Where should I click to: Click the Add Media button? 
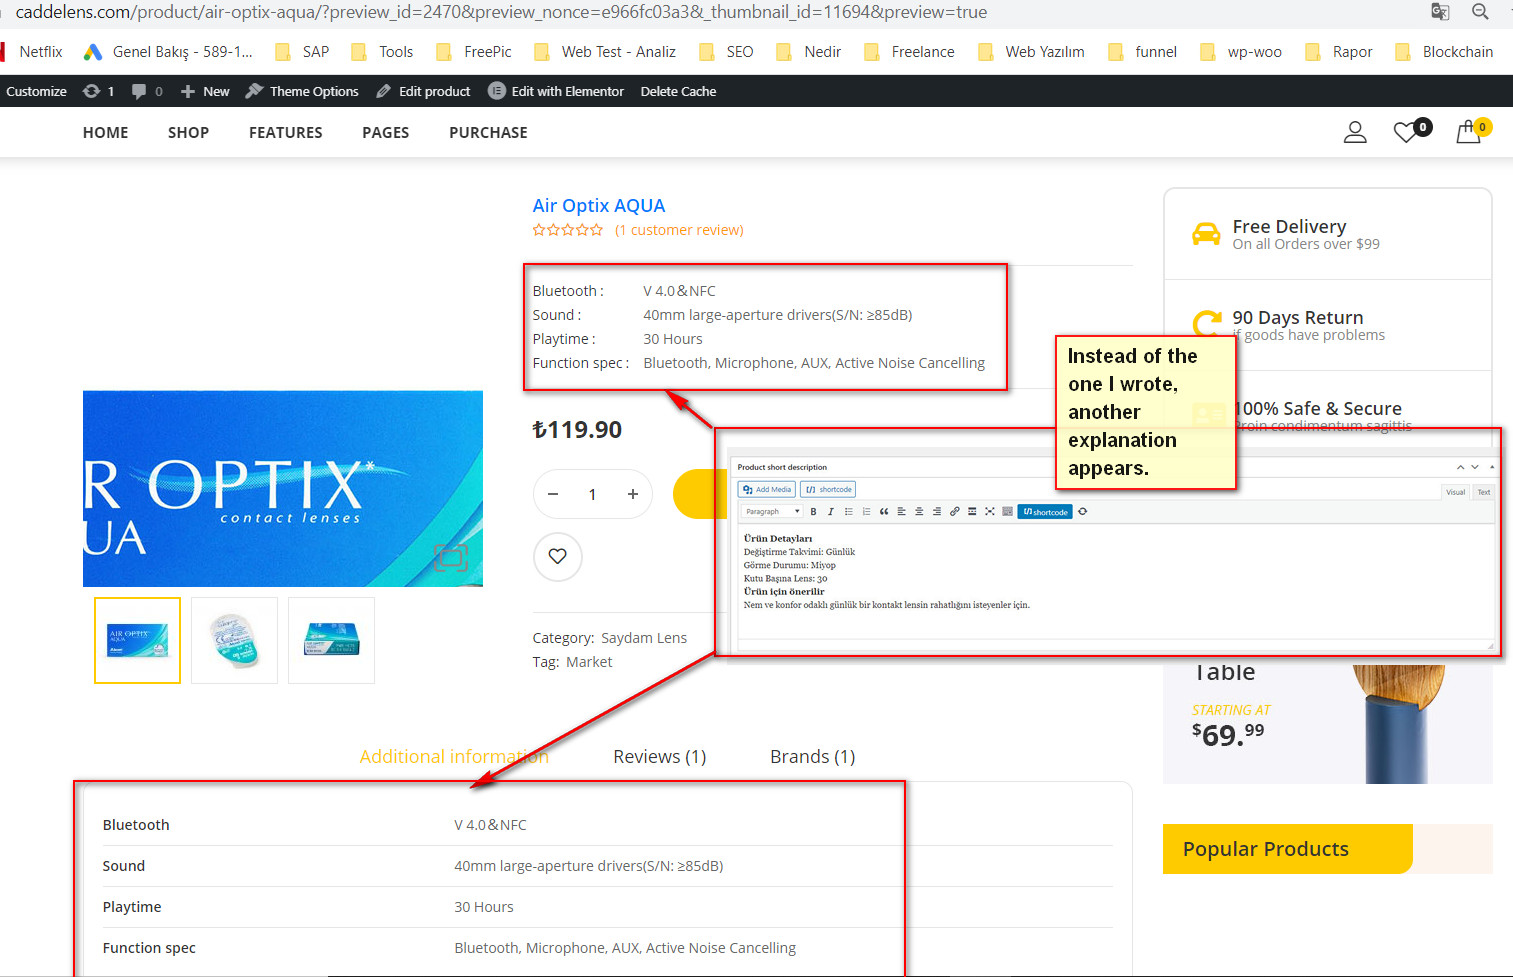(x=767, y=489)
